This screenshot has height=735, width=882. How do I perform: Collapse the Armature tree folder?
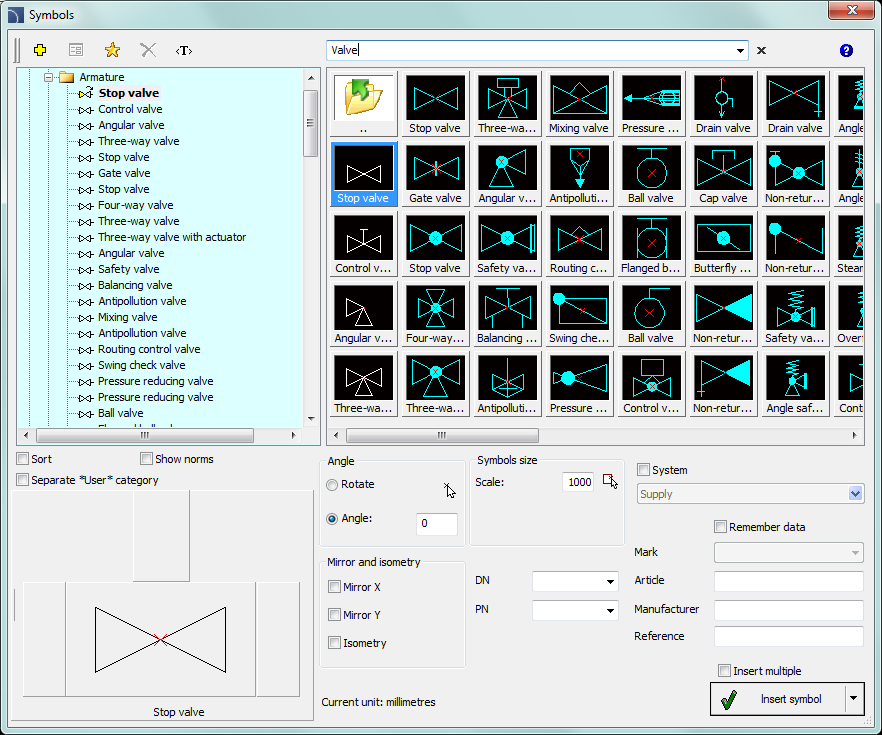[47, 77]
